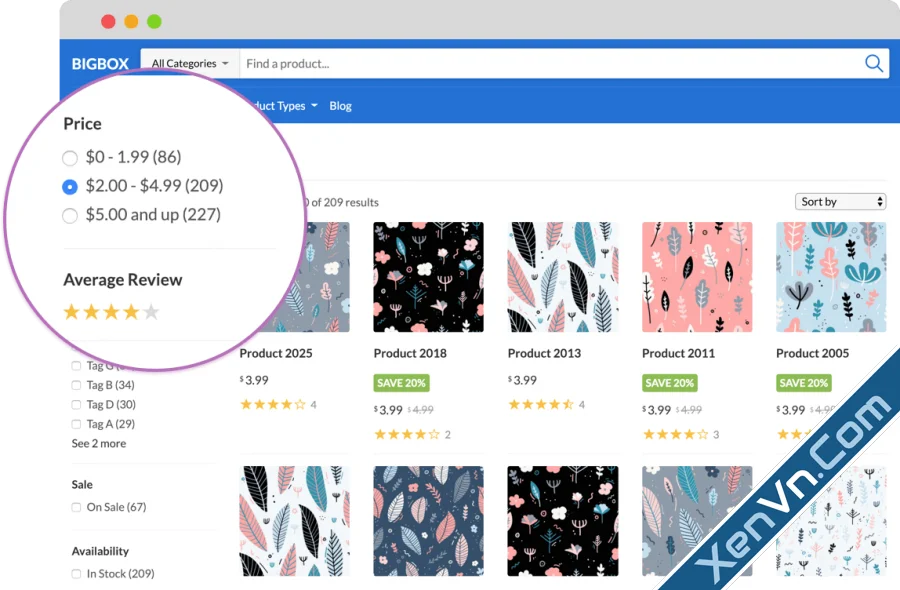This screenshot has height=590, width=900.
Task: Click the SAVE 20% badge on Product 2018
Action: pos(402,383)
